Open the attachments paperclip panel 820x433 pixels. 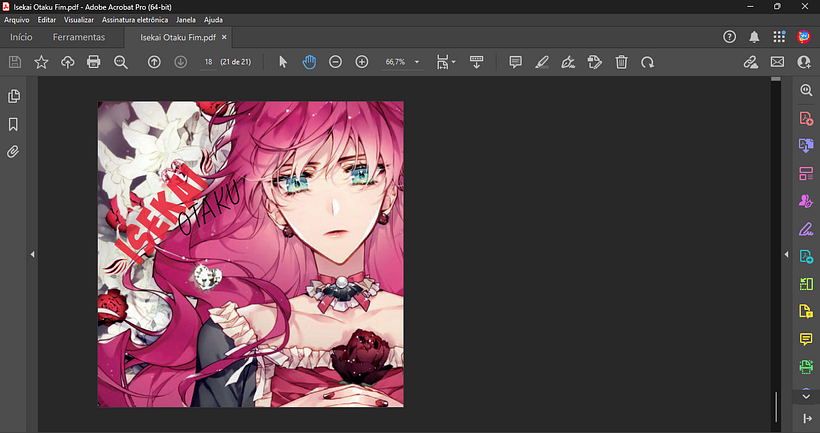13,152
